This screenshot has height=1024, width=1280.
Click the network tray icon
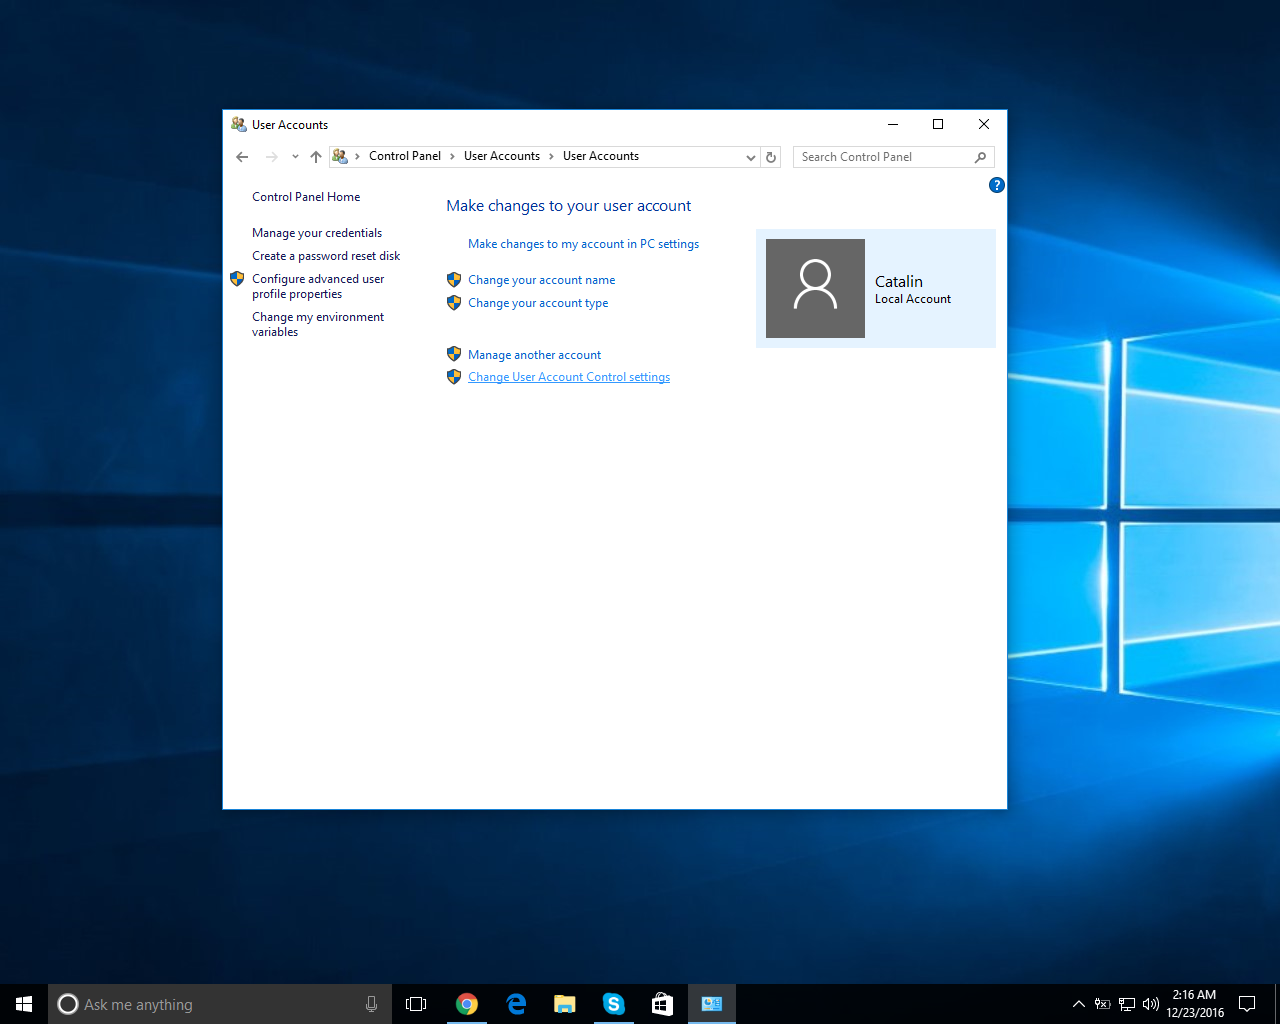click(x=1127, y=1004)
